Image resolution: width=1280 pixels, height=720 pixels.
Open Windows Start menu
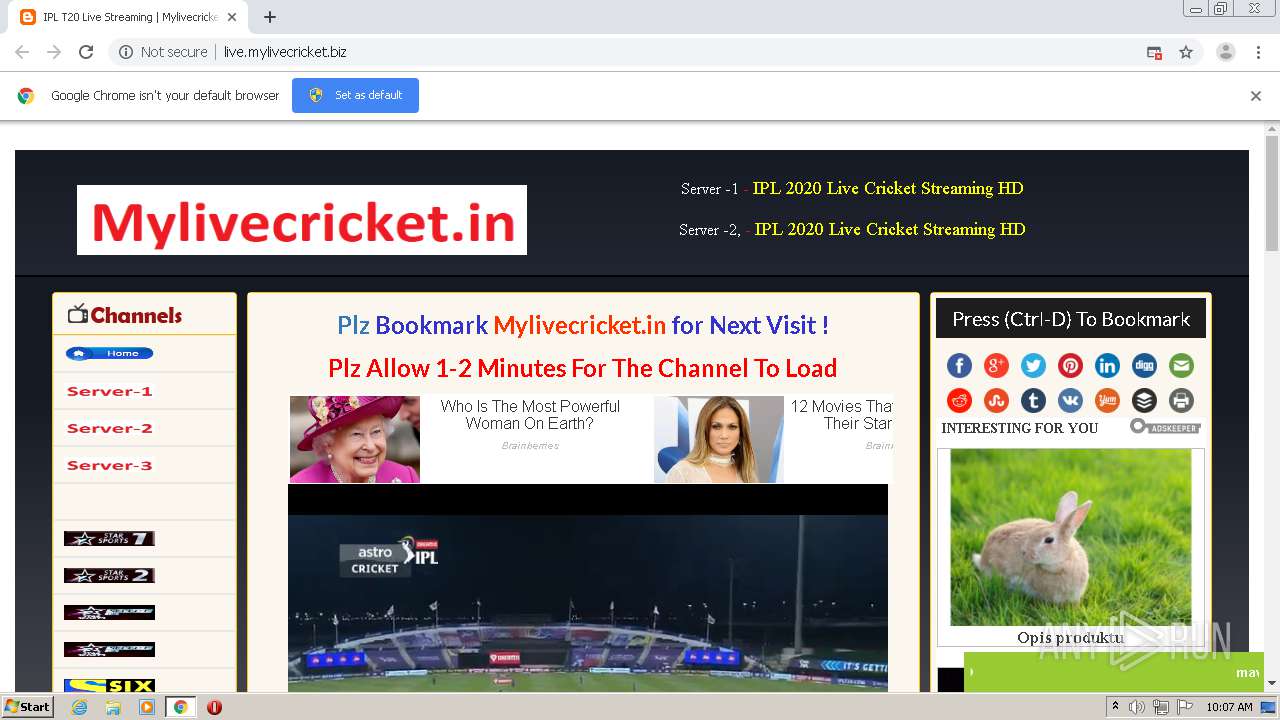(27, 706)
